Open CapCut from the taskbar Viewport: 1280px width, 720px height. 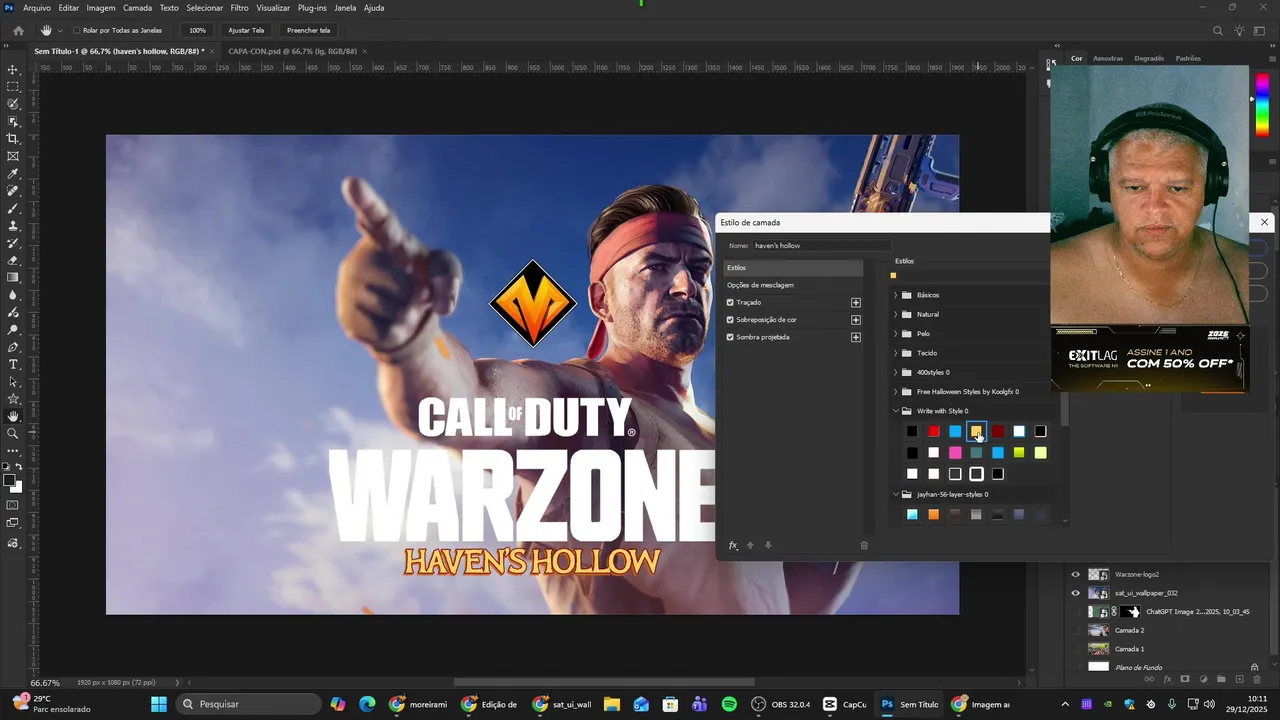(x=845, y=704)
